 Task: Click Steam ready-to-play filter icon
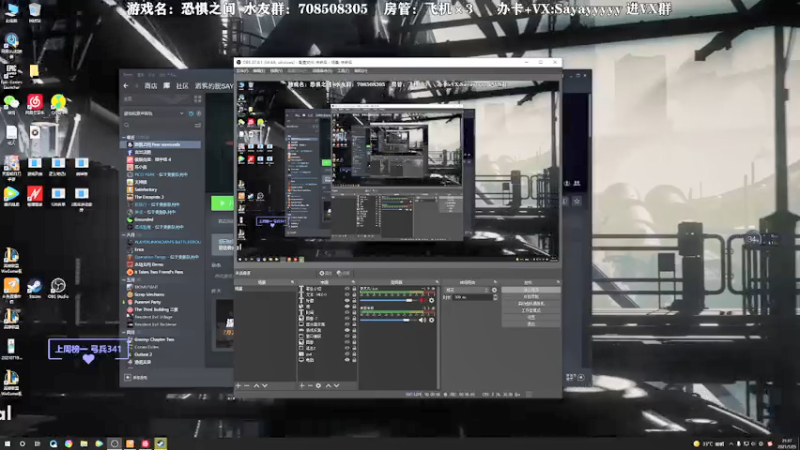pyautogui.click(x=198, y=113)
